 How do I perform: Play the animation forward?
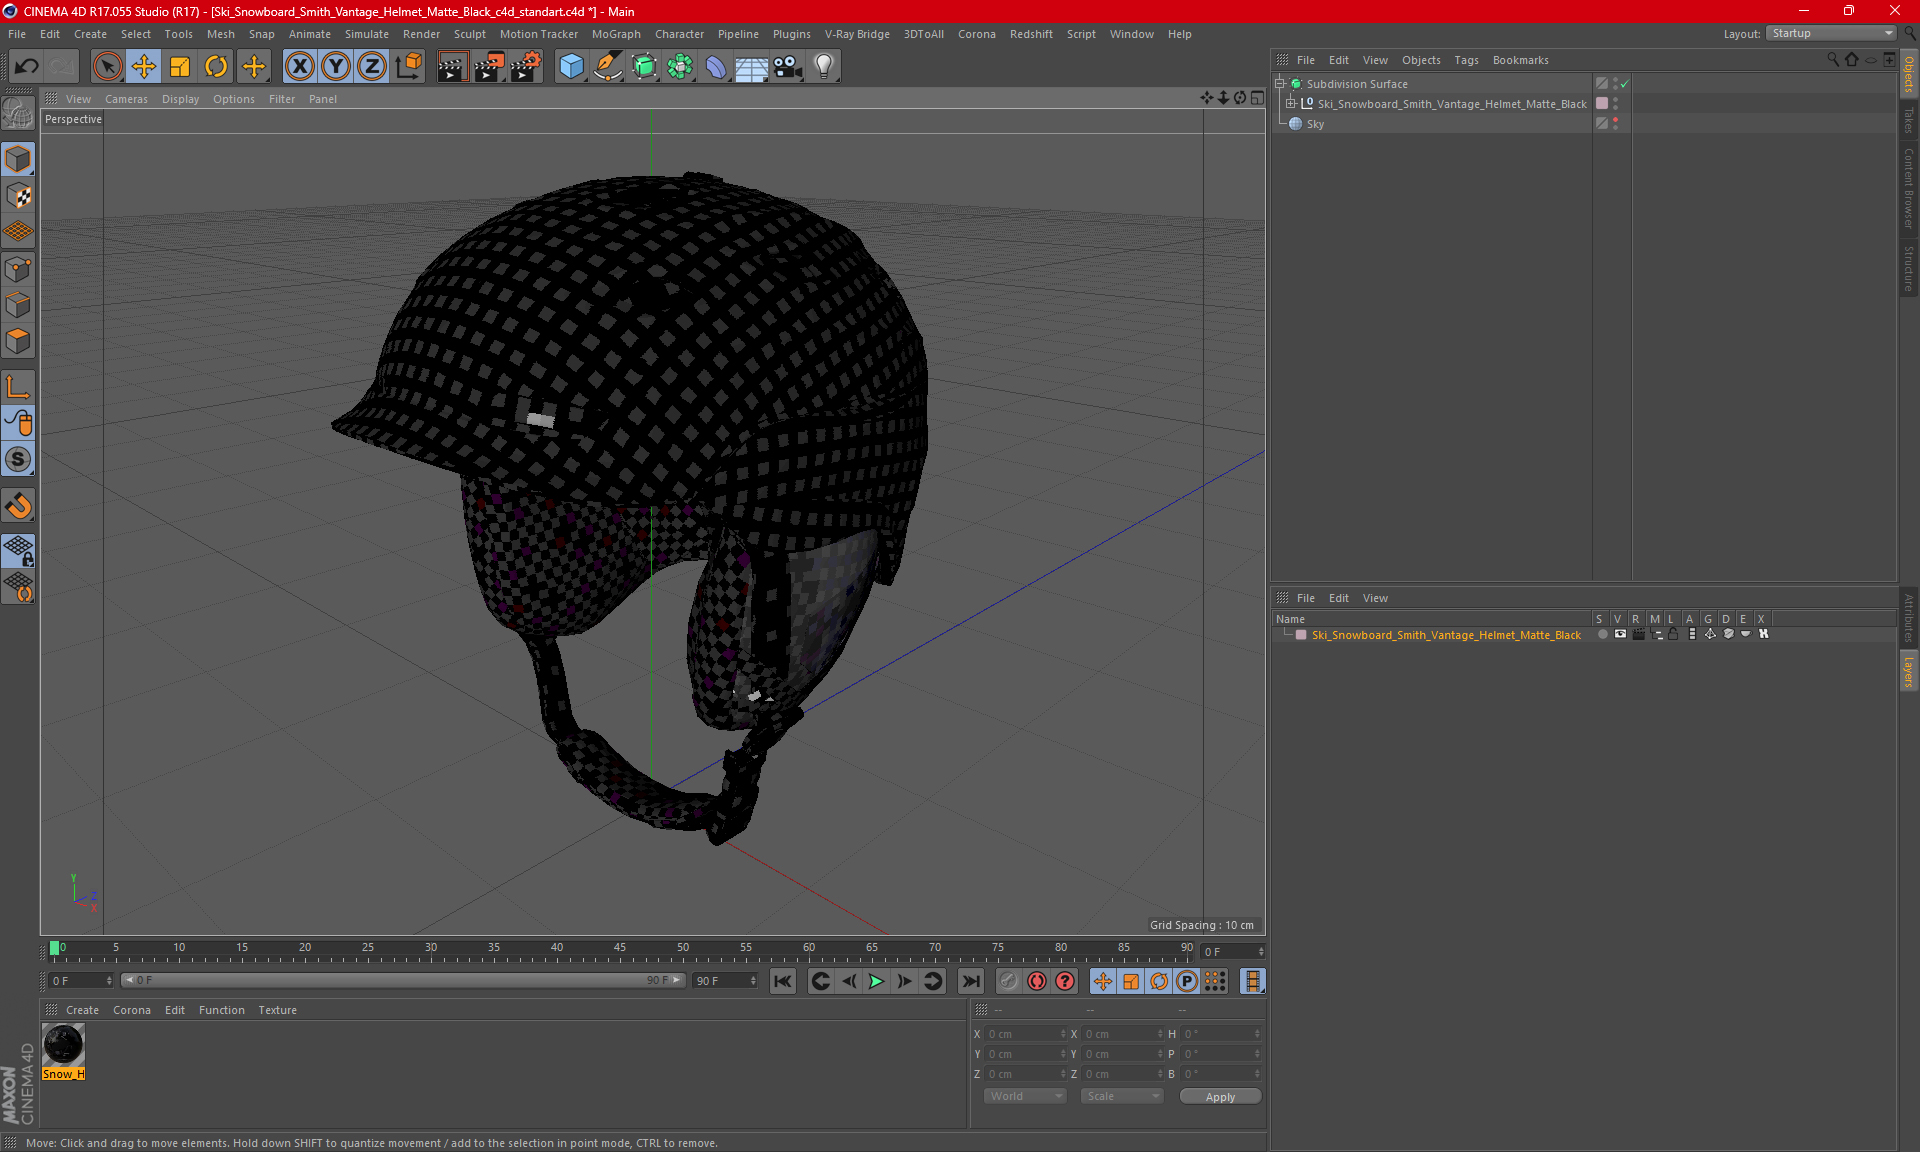tap(876, 981)
